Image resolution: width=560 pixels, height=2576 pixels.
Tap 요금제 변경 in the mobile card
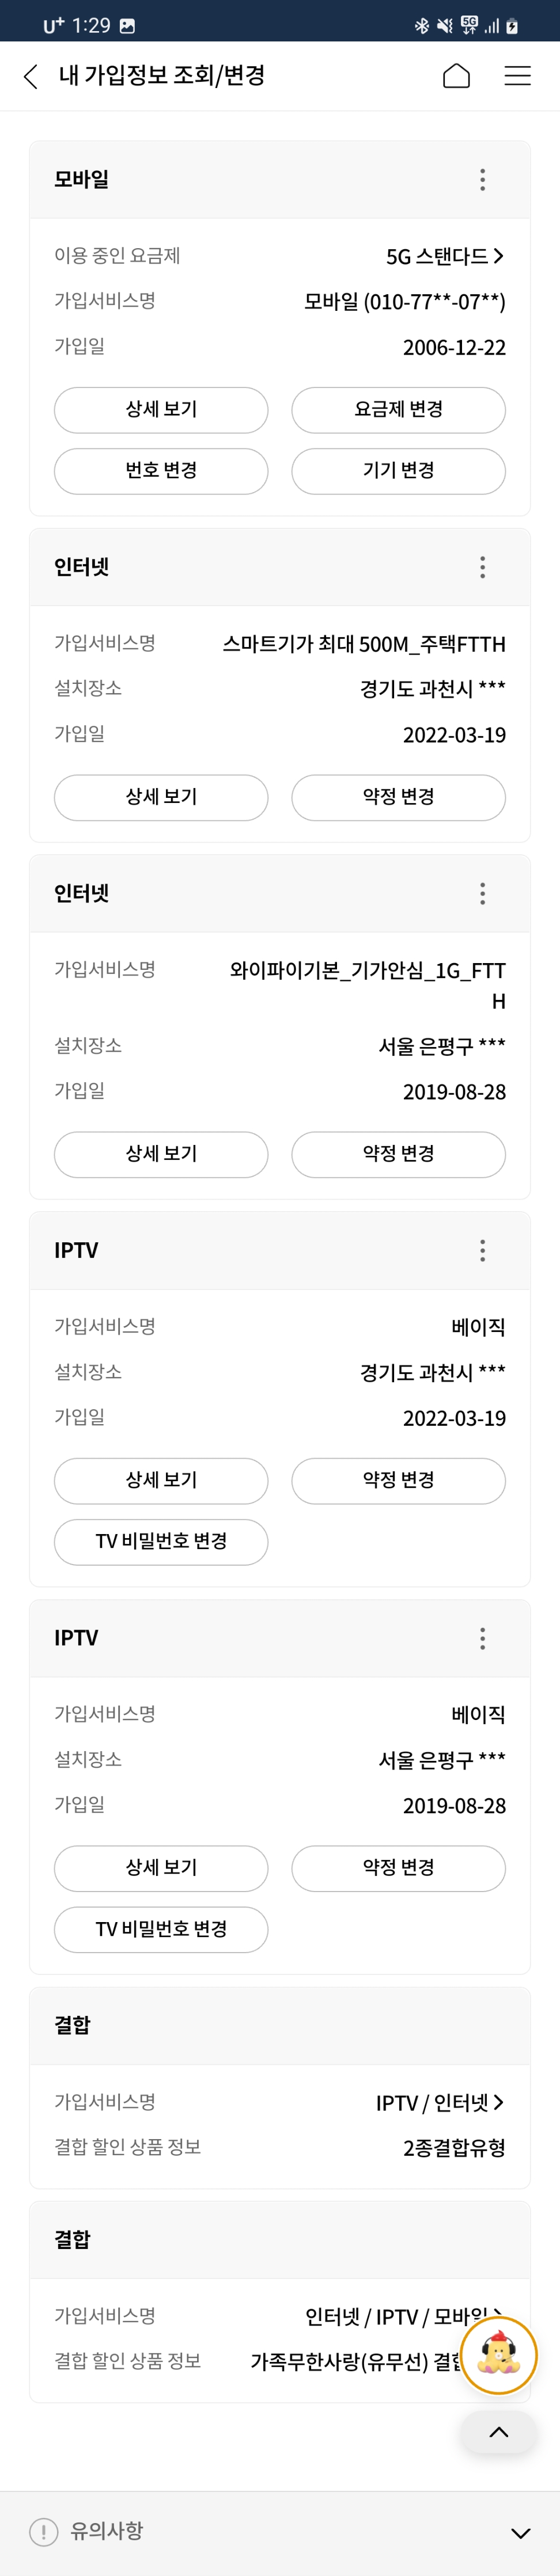pos(398,410)
